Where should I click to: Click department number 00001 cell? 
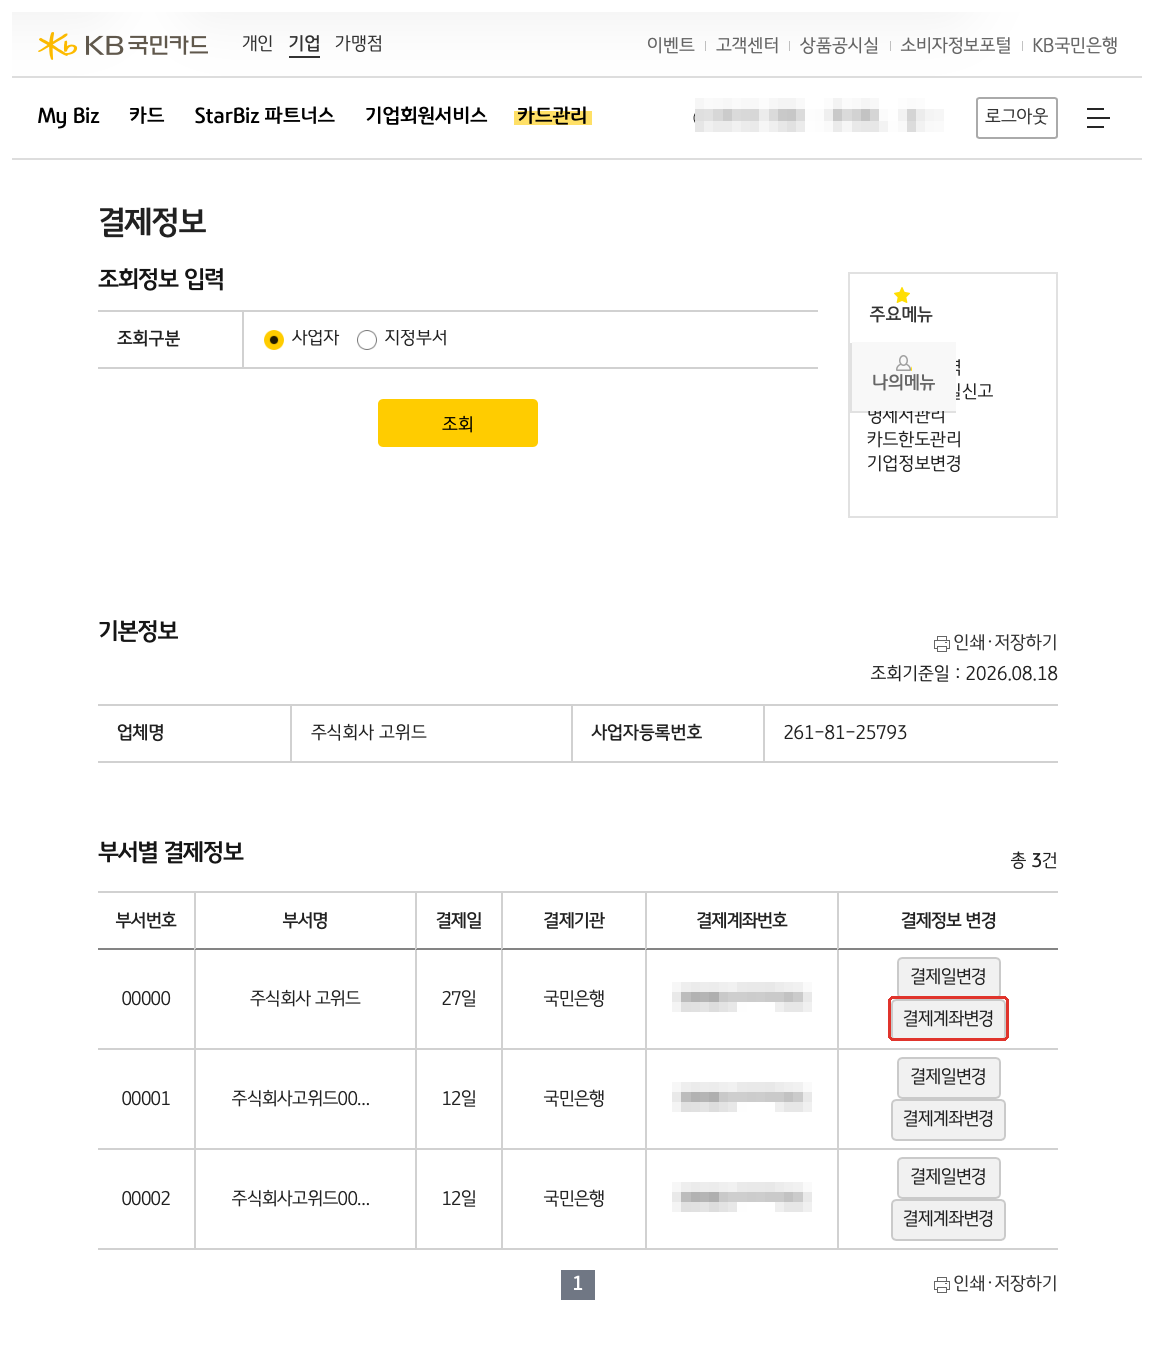click(146, 1099)
